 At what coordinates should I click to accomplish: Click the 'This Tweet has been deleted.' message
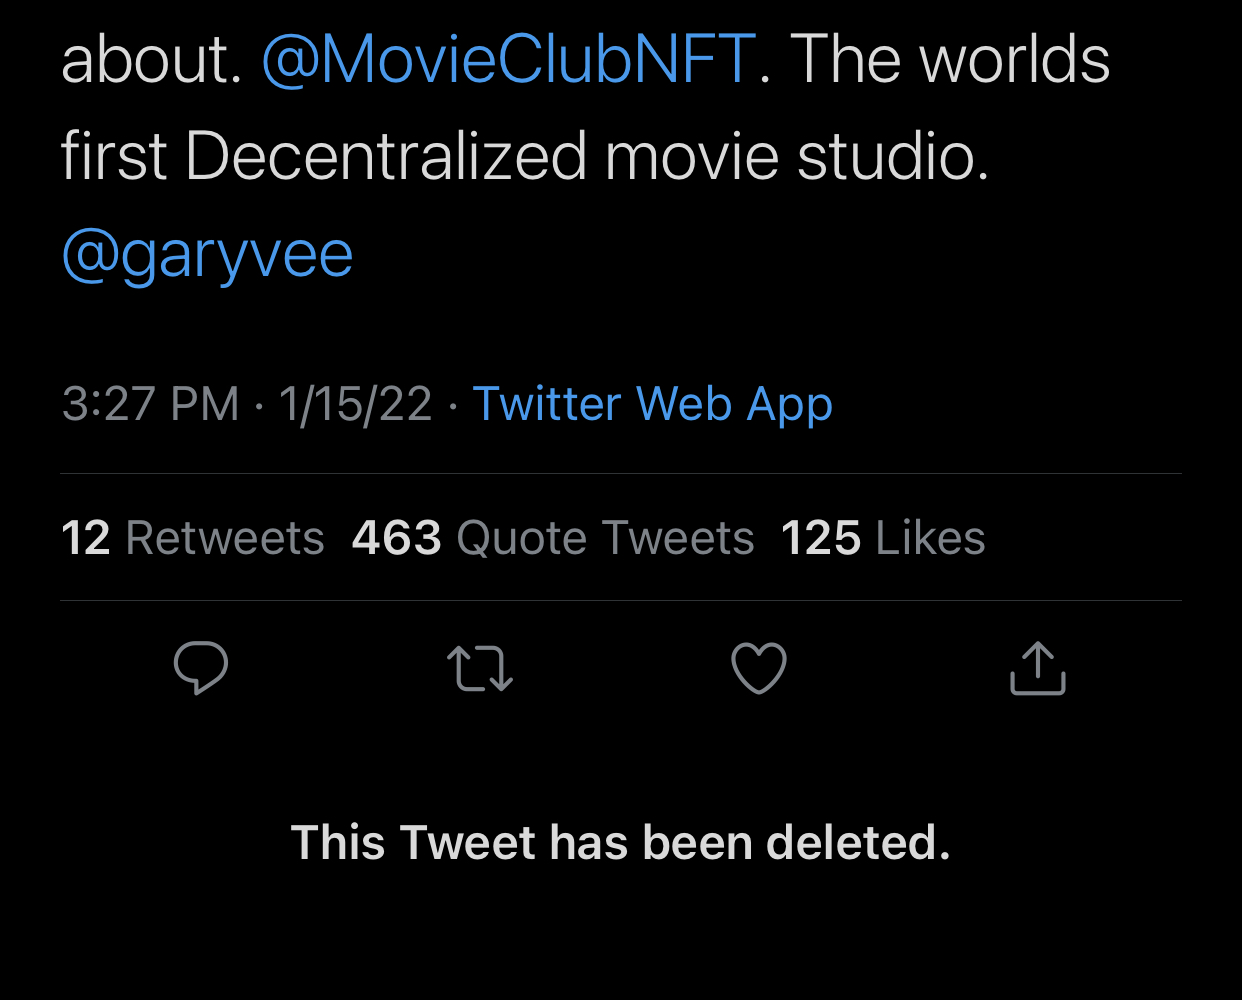tap(620, 842)
